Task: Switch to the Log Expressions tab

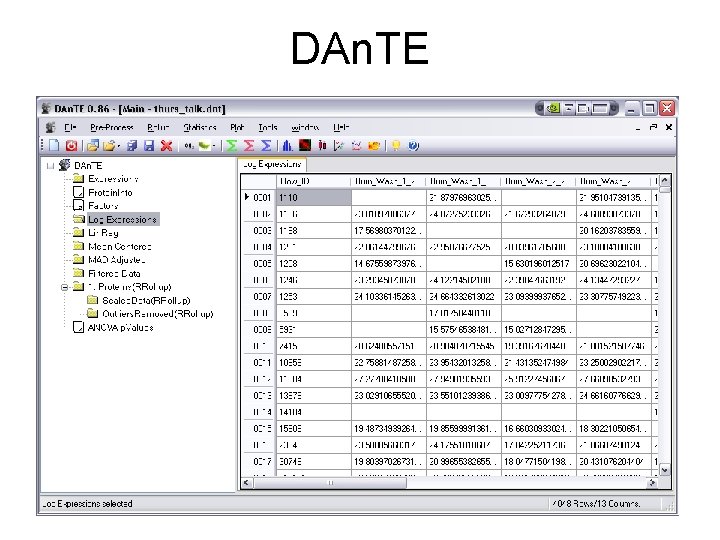Action: [272, 164]
